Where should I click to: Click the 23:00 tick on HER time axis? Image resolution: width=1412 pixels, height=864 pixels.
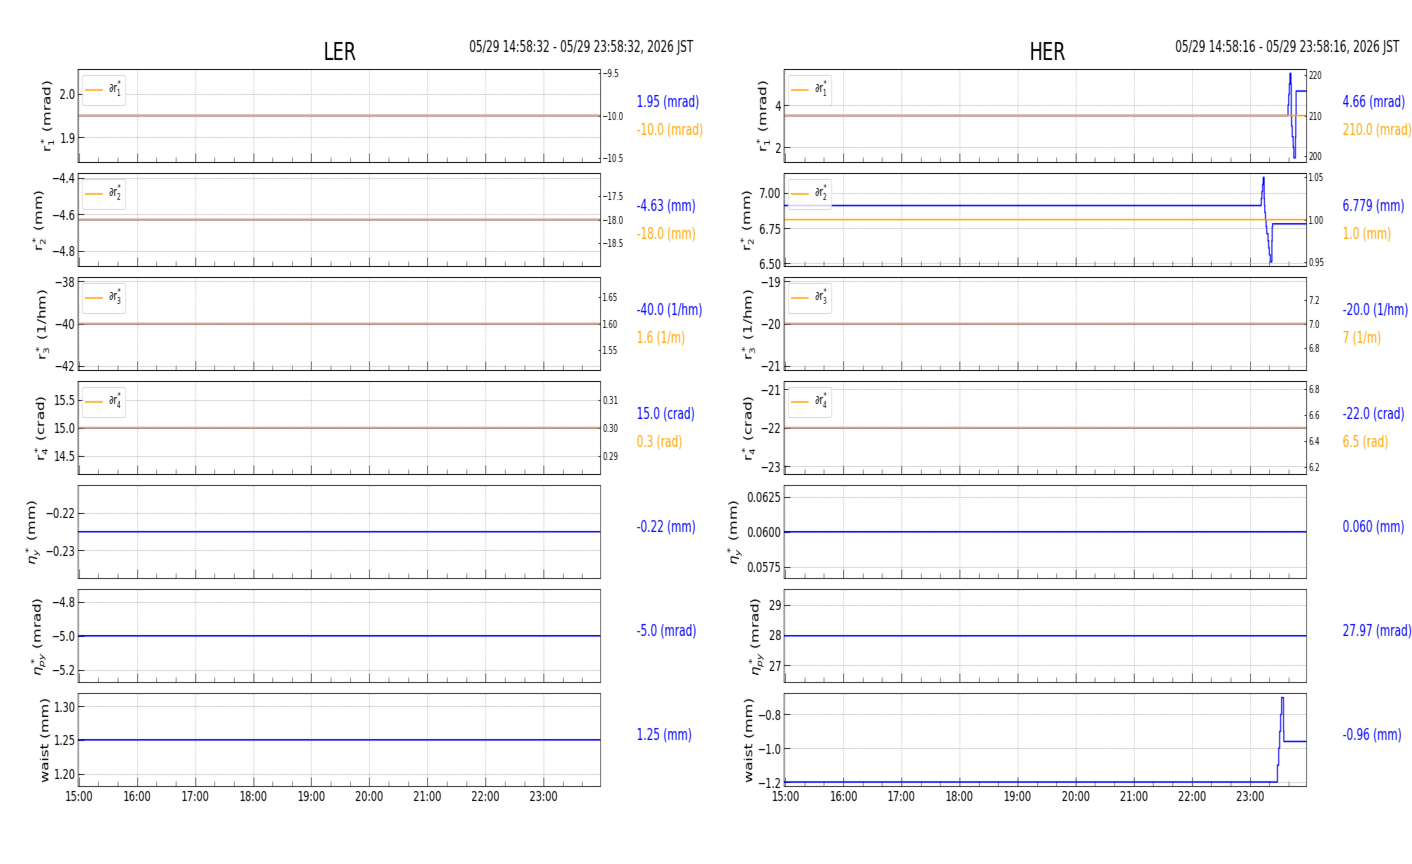click(1249, 797)
